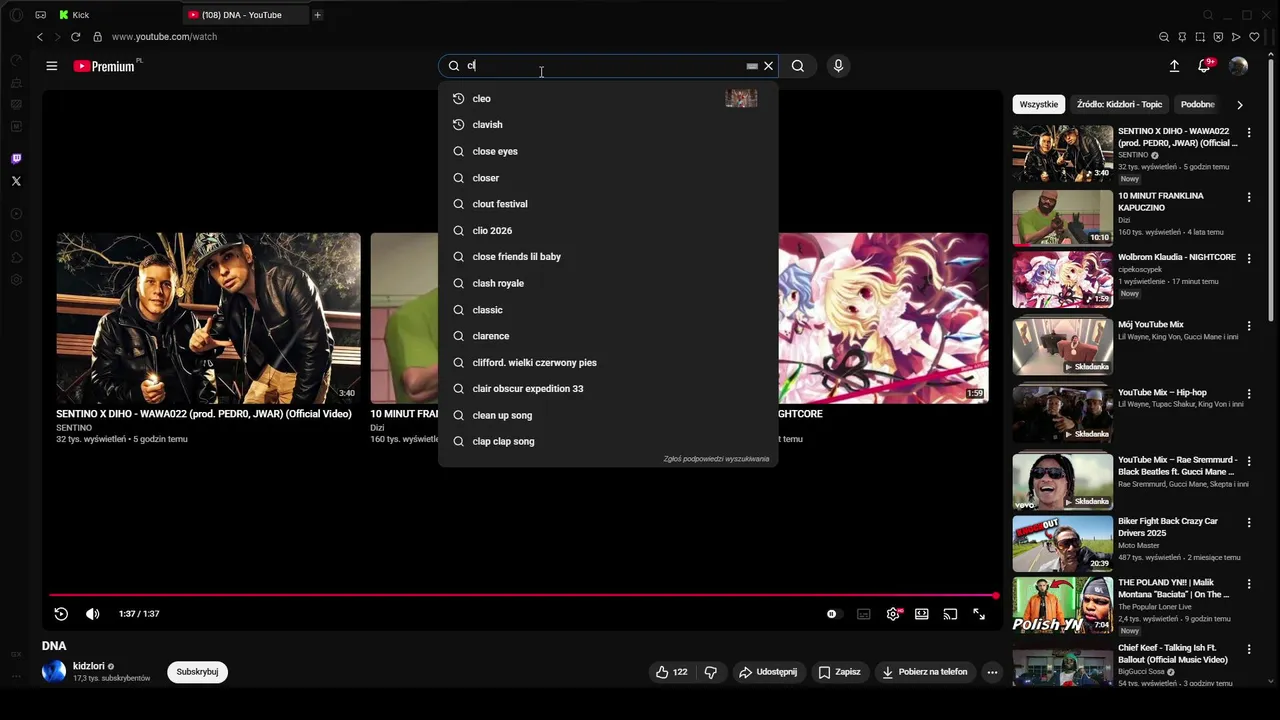Image resolution: width=1280 pixels, height=720 pixels.
Task: Choose 'clair obscur expedition 33' suggestion
Action: (608, 389)
